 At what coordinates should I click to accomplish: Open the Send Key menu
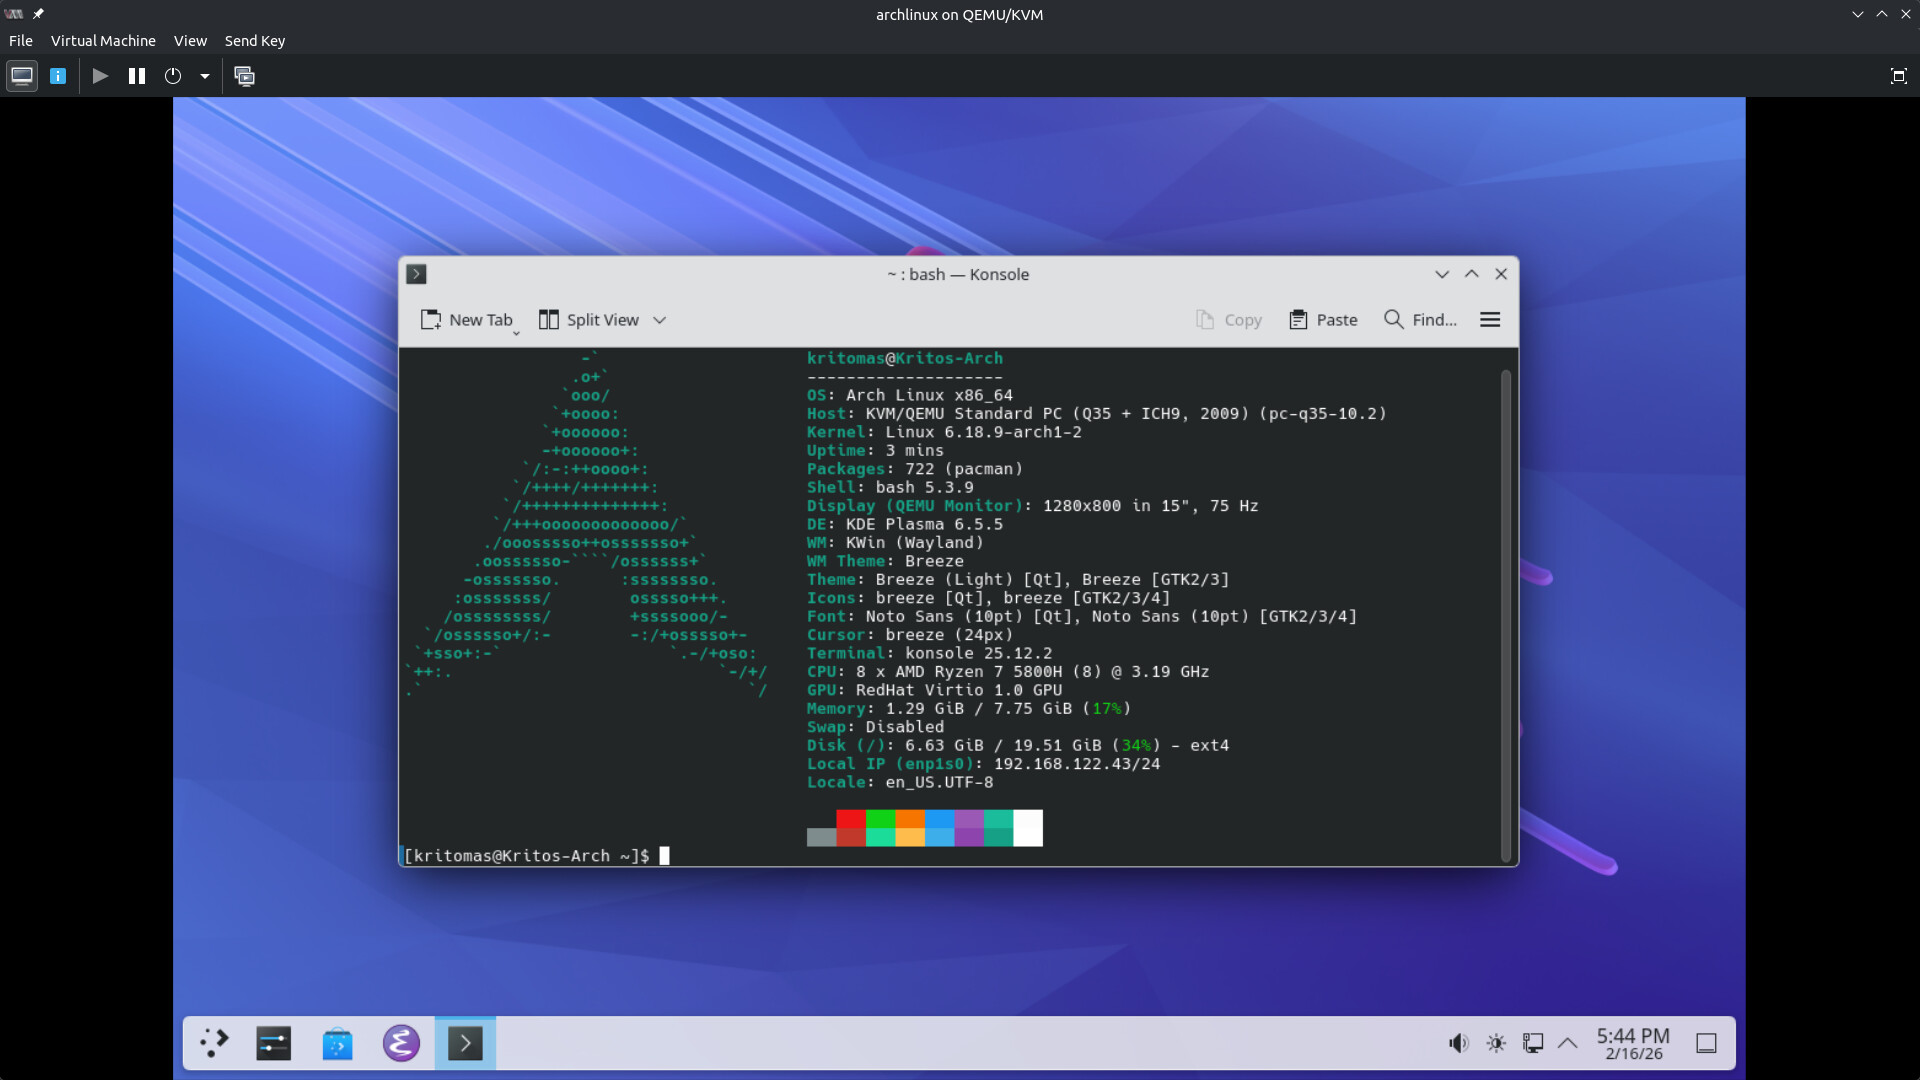pyautogui.click(x=254, y=41)
